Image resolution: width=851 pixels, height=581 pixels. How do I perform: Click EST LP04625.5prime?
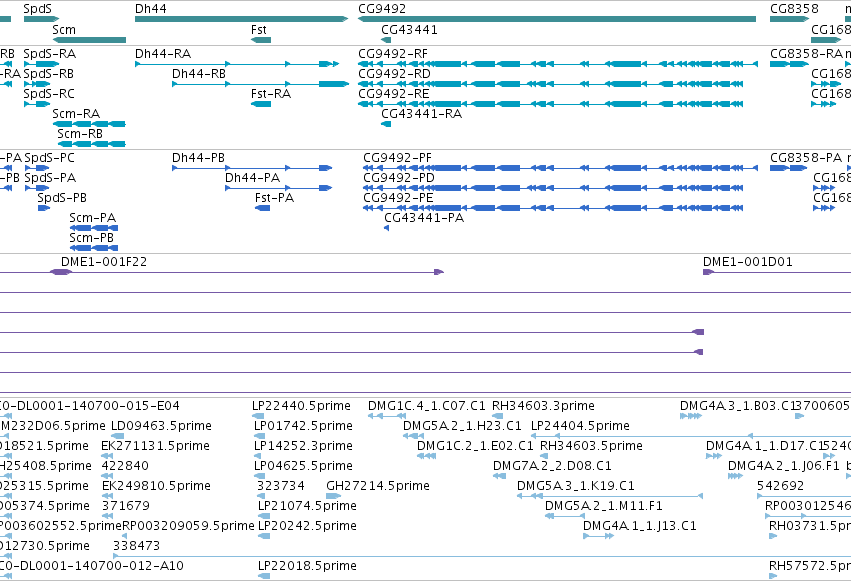[260, 476]
